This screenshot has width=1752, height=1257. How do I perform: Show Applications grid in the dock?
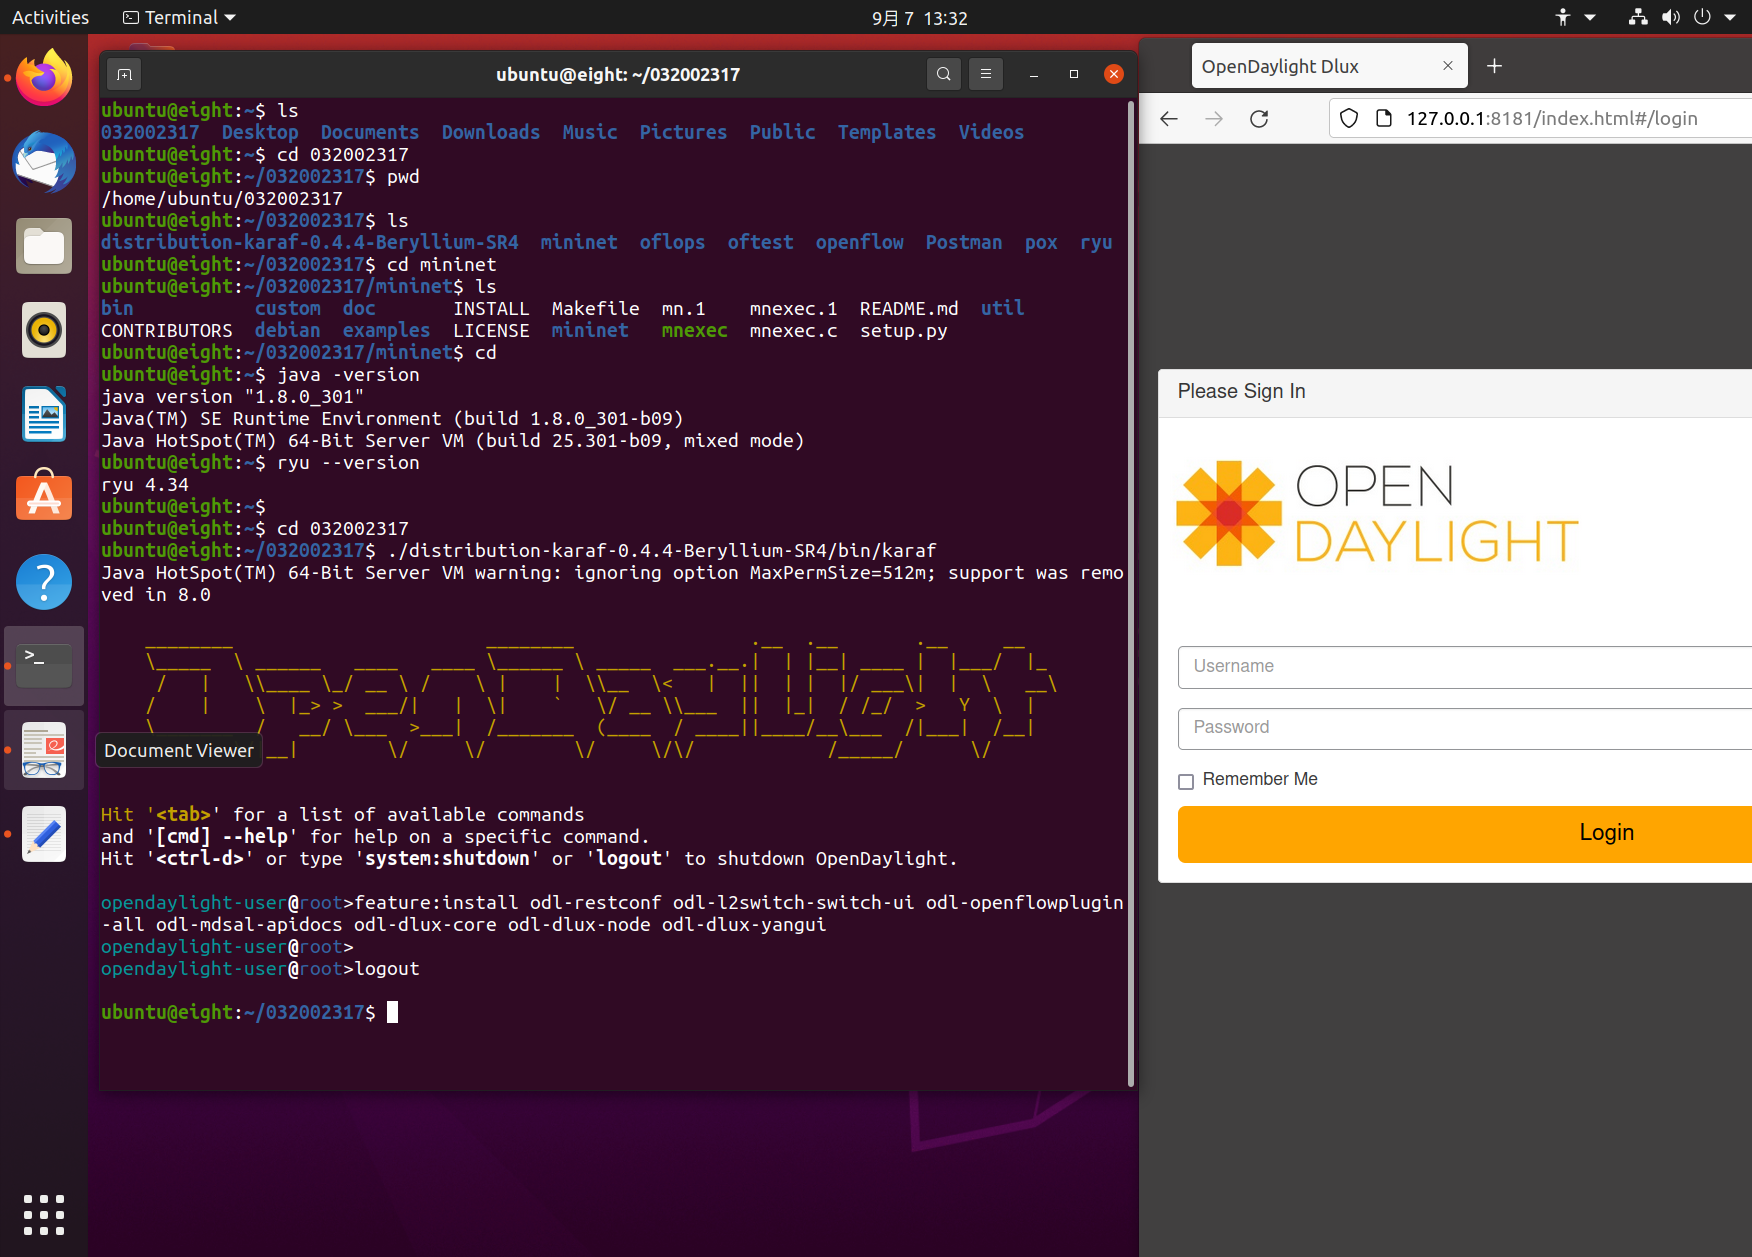(44, 1215)
